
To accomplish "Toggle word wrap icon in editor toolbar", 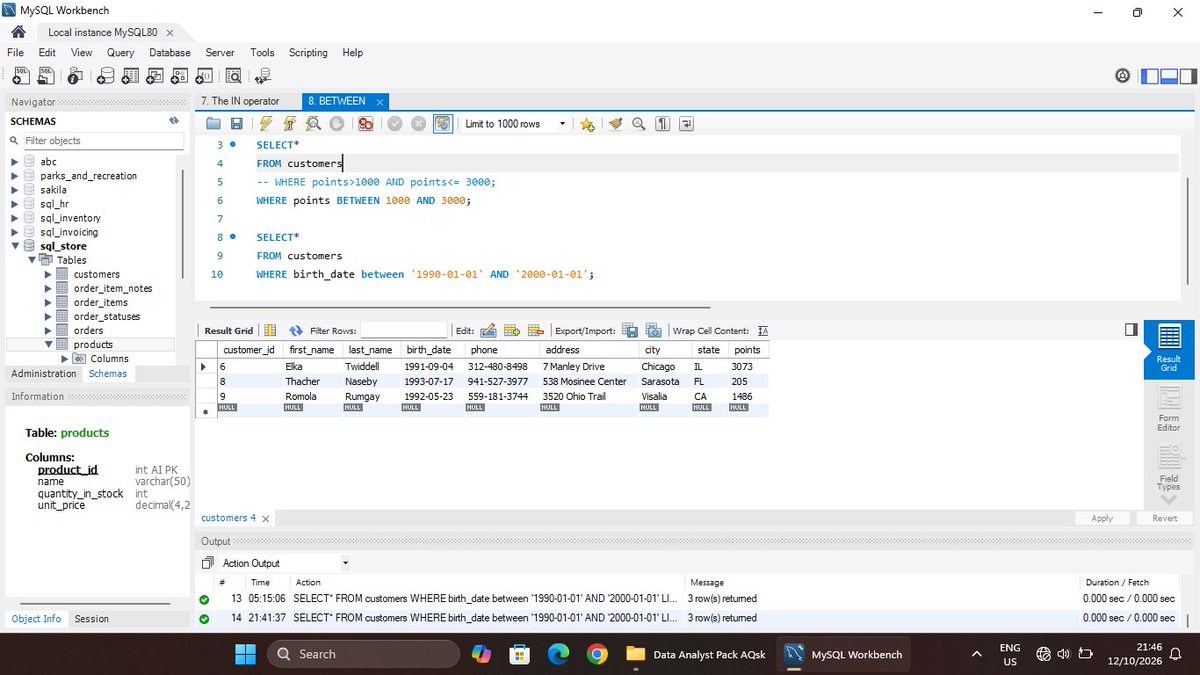I will (x=686, y=124).
